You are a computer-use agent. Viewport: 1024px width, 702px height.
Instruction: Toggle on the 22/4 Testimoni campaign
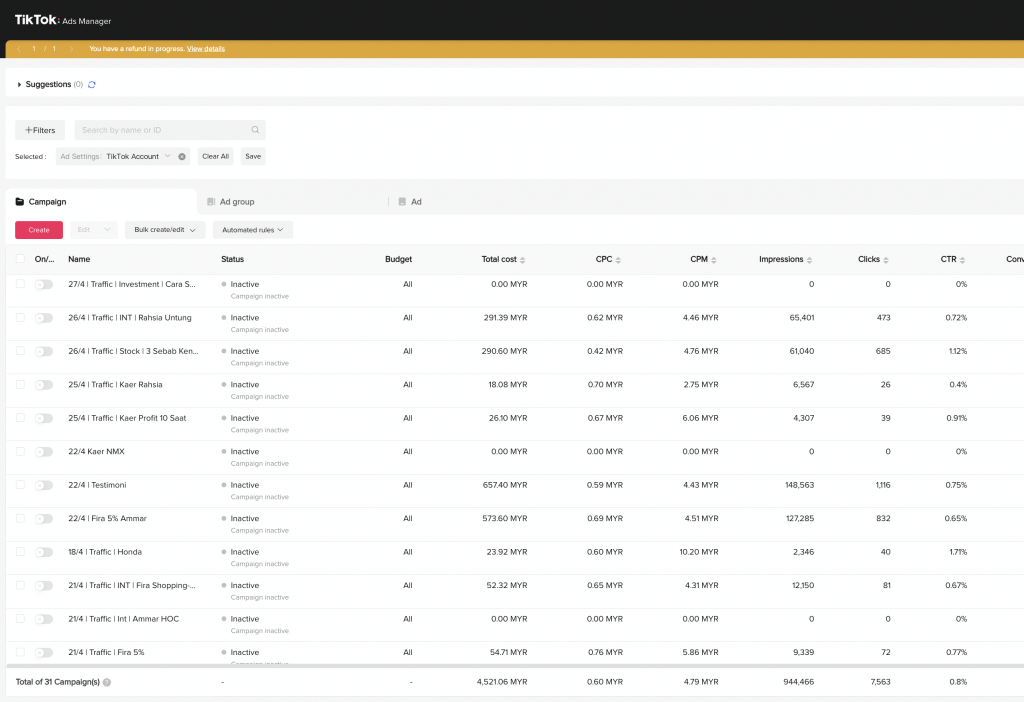coord(44,485)
